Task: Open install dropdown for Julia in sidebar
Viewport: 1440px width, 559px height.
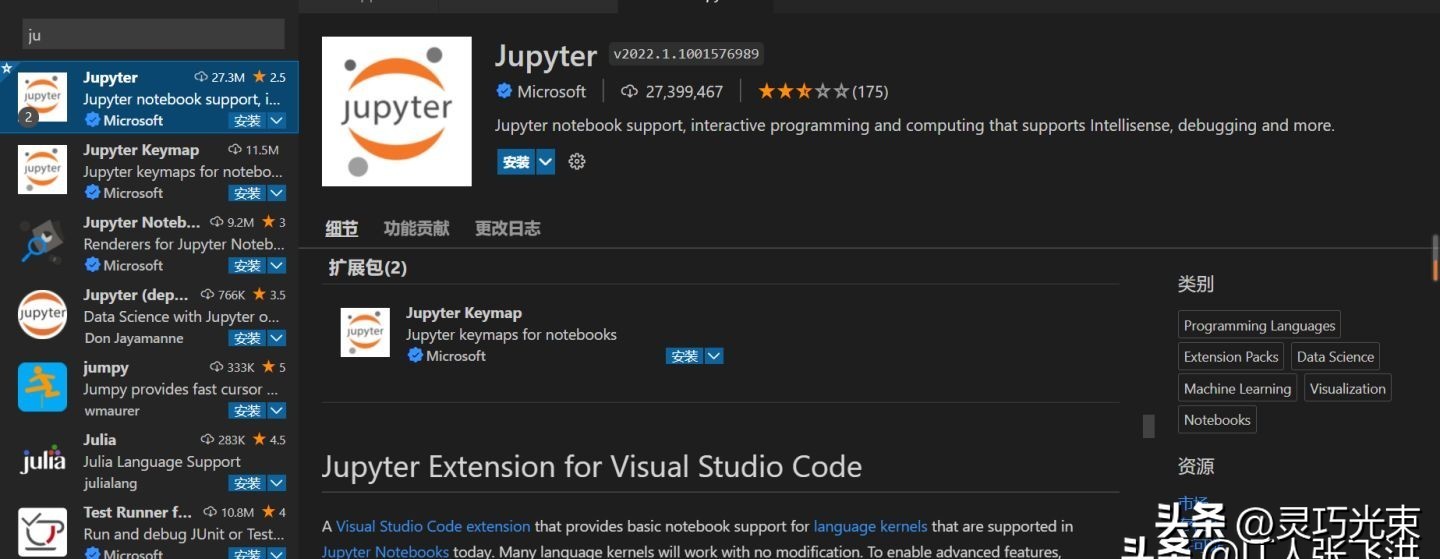Action: (277, 483)
